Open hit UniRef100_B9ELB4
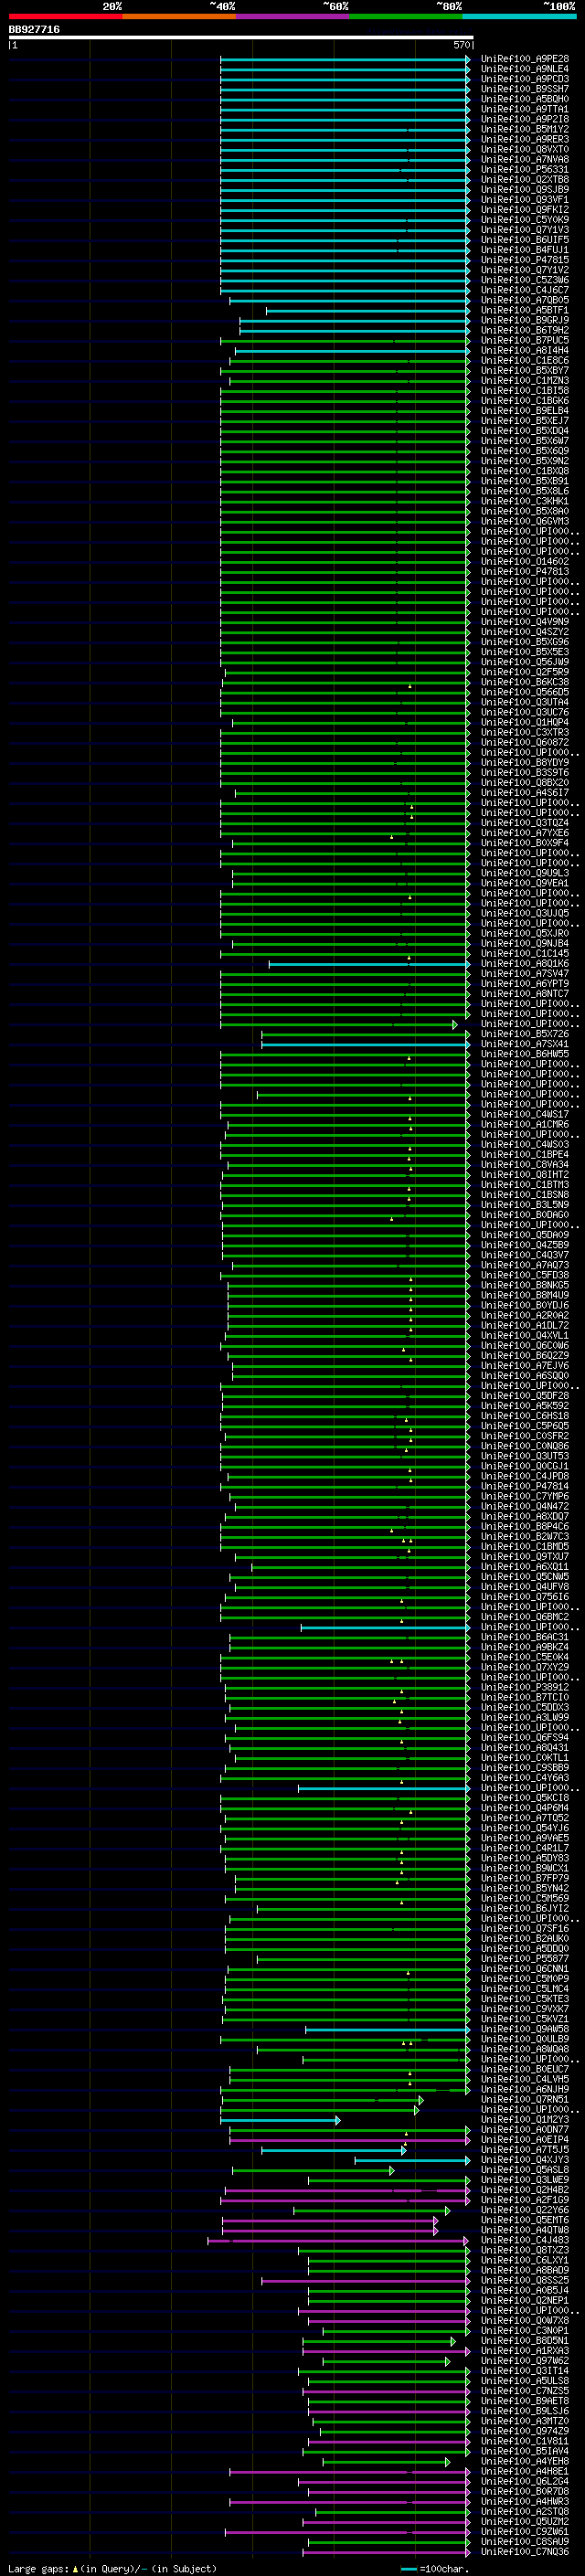585x2576 pixels. coord(524,411)
